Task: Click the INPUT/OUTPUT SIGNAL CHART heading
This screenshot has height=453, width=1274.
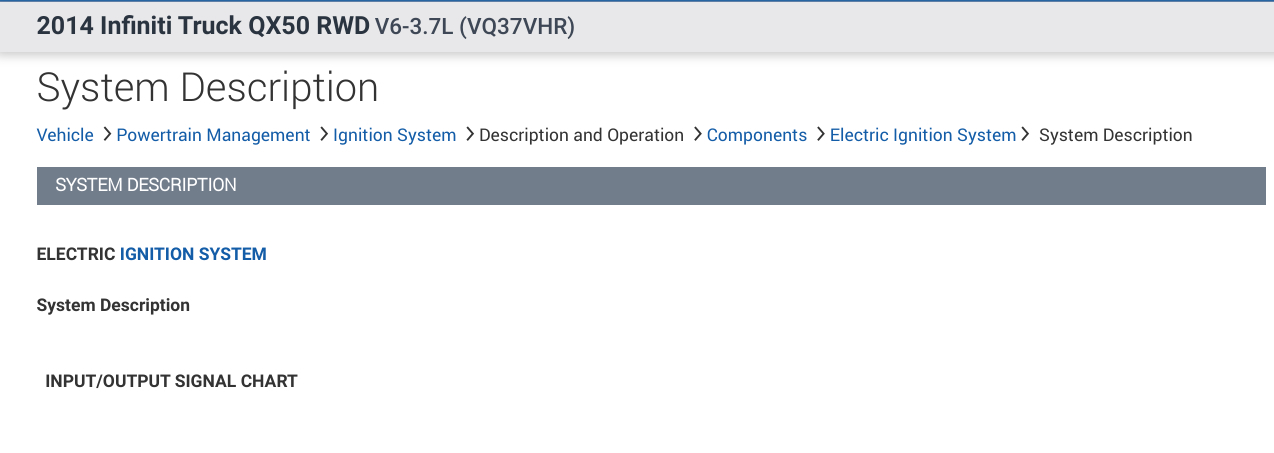Action: point(171,381)
